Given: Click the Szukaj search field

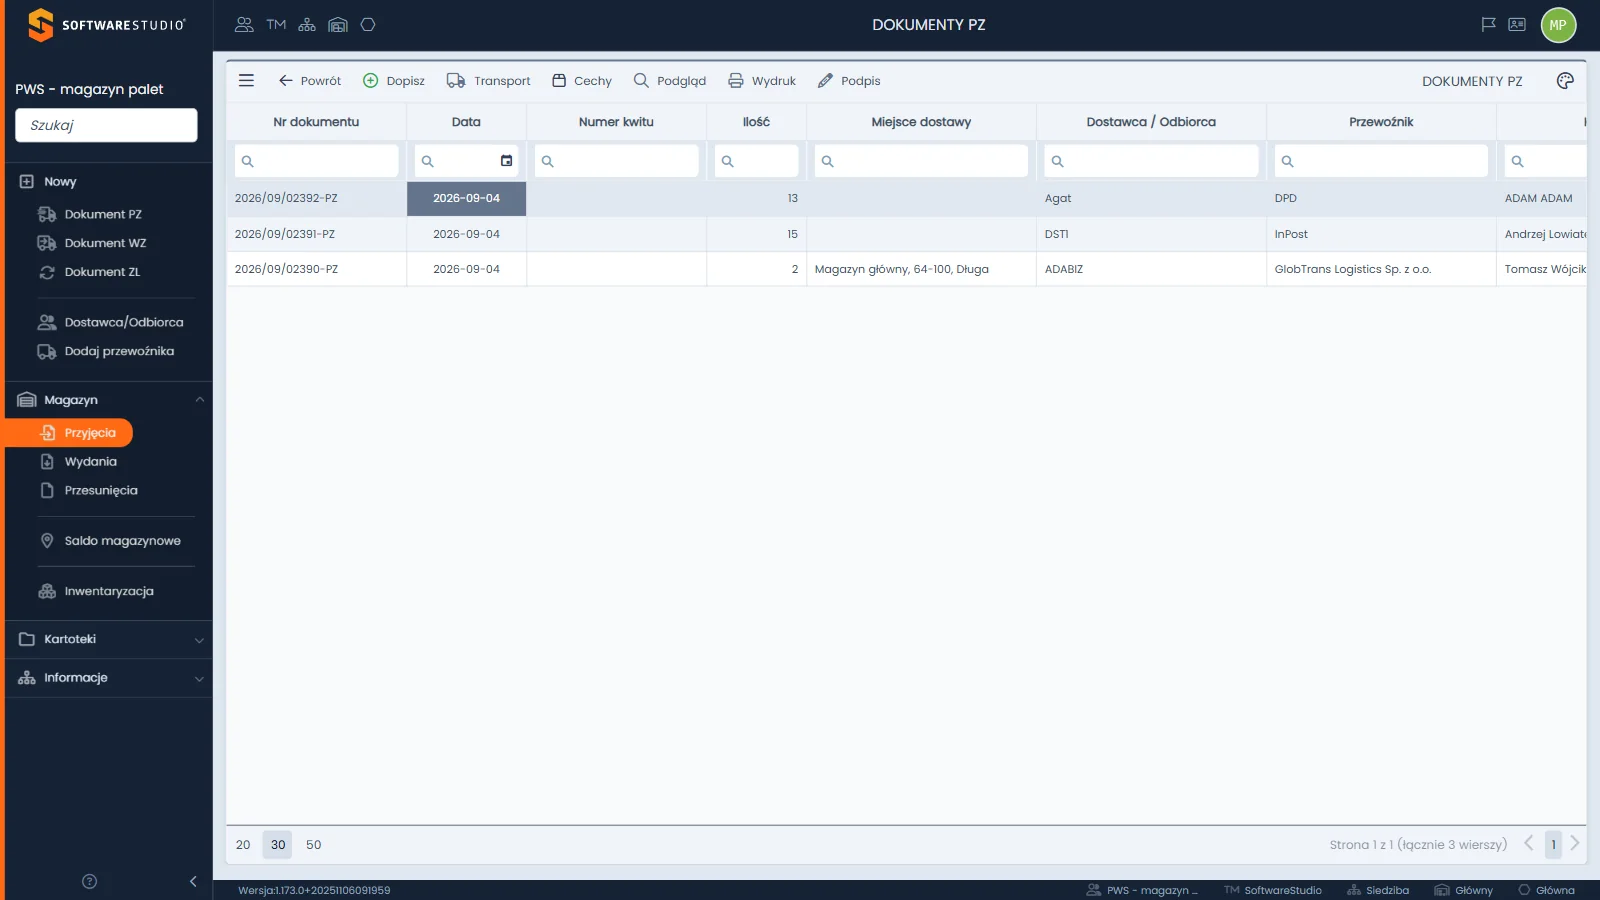Looking at the screenshot, I should click(x=106, y=125).
